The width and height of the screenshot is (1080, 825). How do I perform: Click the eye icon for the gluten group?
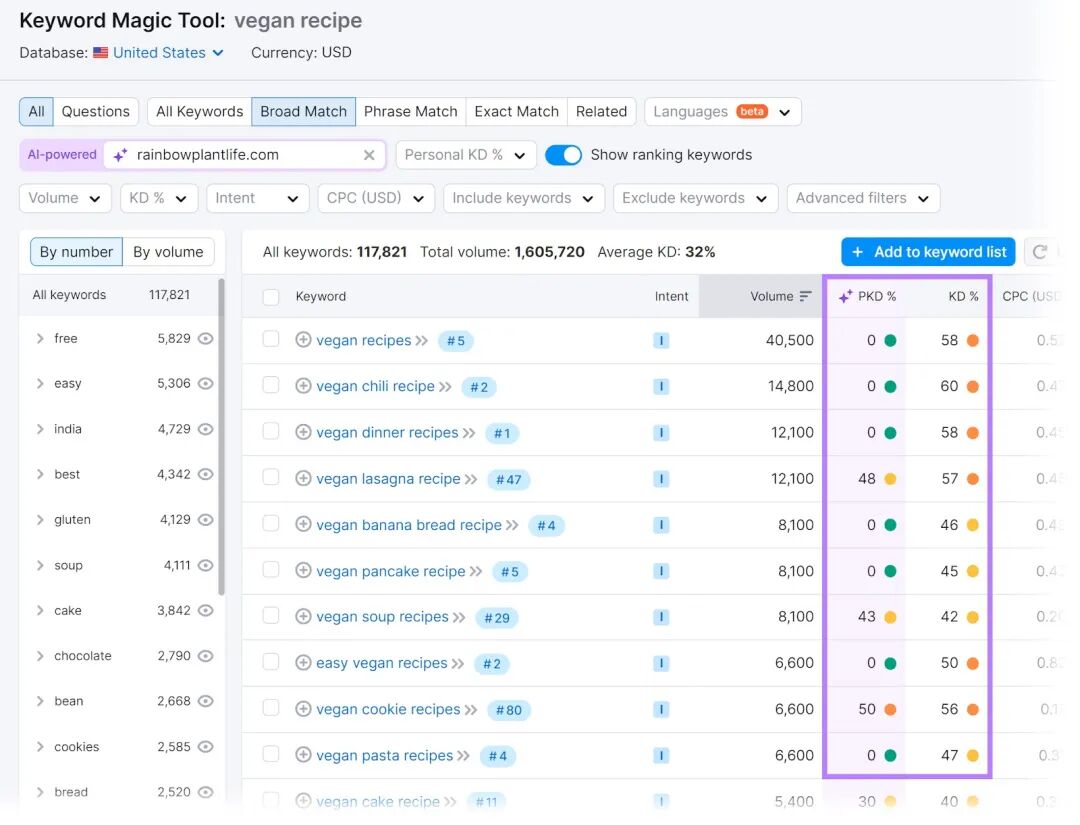tap(205, 519)
